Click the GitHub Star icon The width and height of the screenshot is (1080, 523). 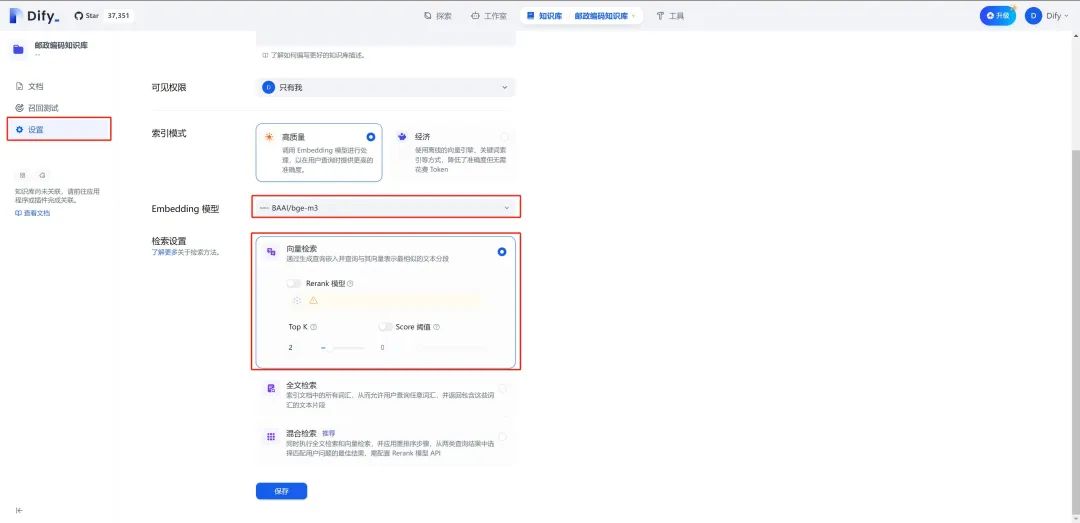click(79, 15)
